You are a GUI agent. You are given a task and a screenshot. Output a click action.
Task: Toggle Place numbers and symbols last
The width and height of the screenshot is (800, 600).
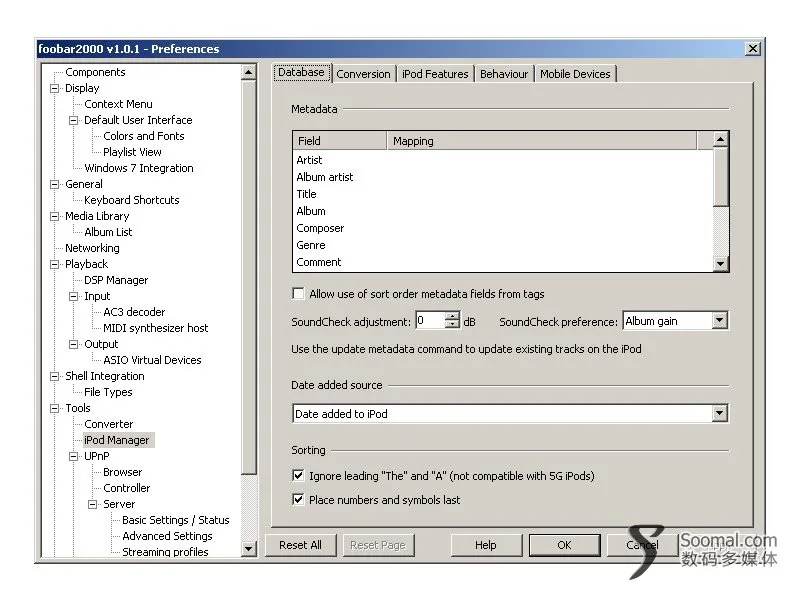tap(298, 499)
